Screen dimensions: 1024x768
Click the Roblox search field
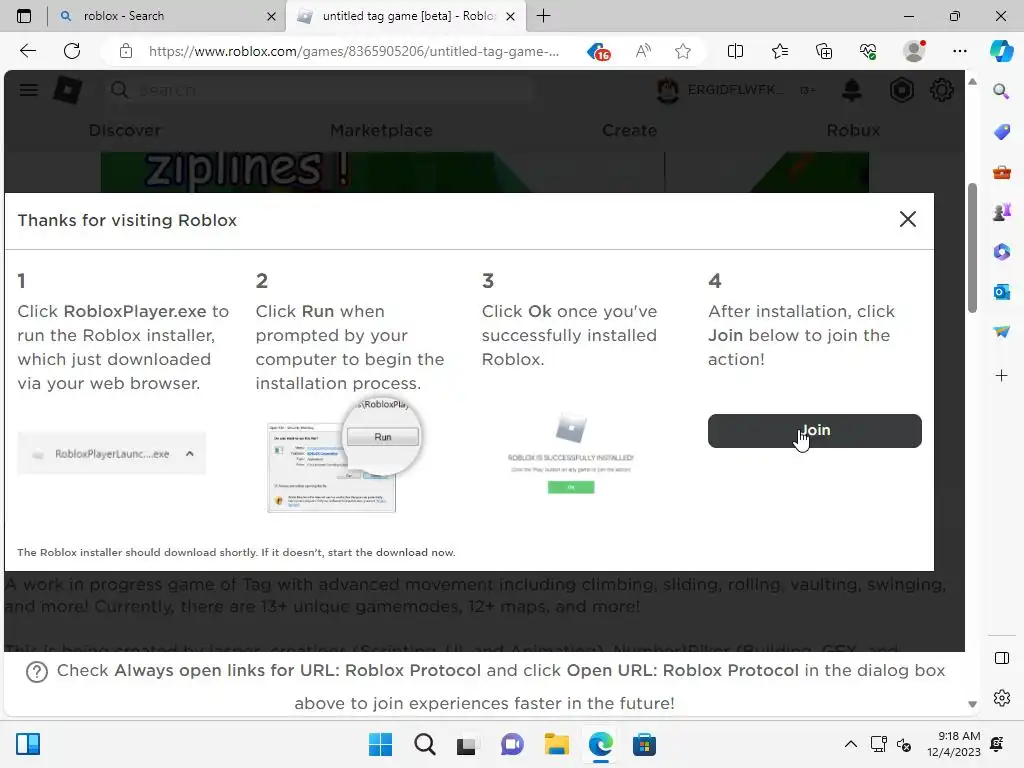[320, 90]
